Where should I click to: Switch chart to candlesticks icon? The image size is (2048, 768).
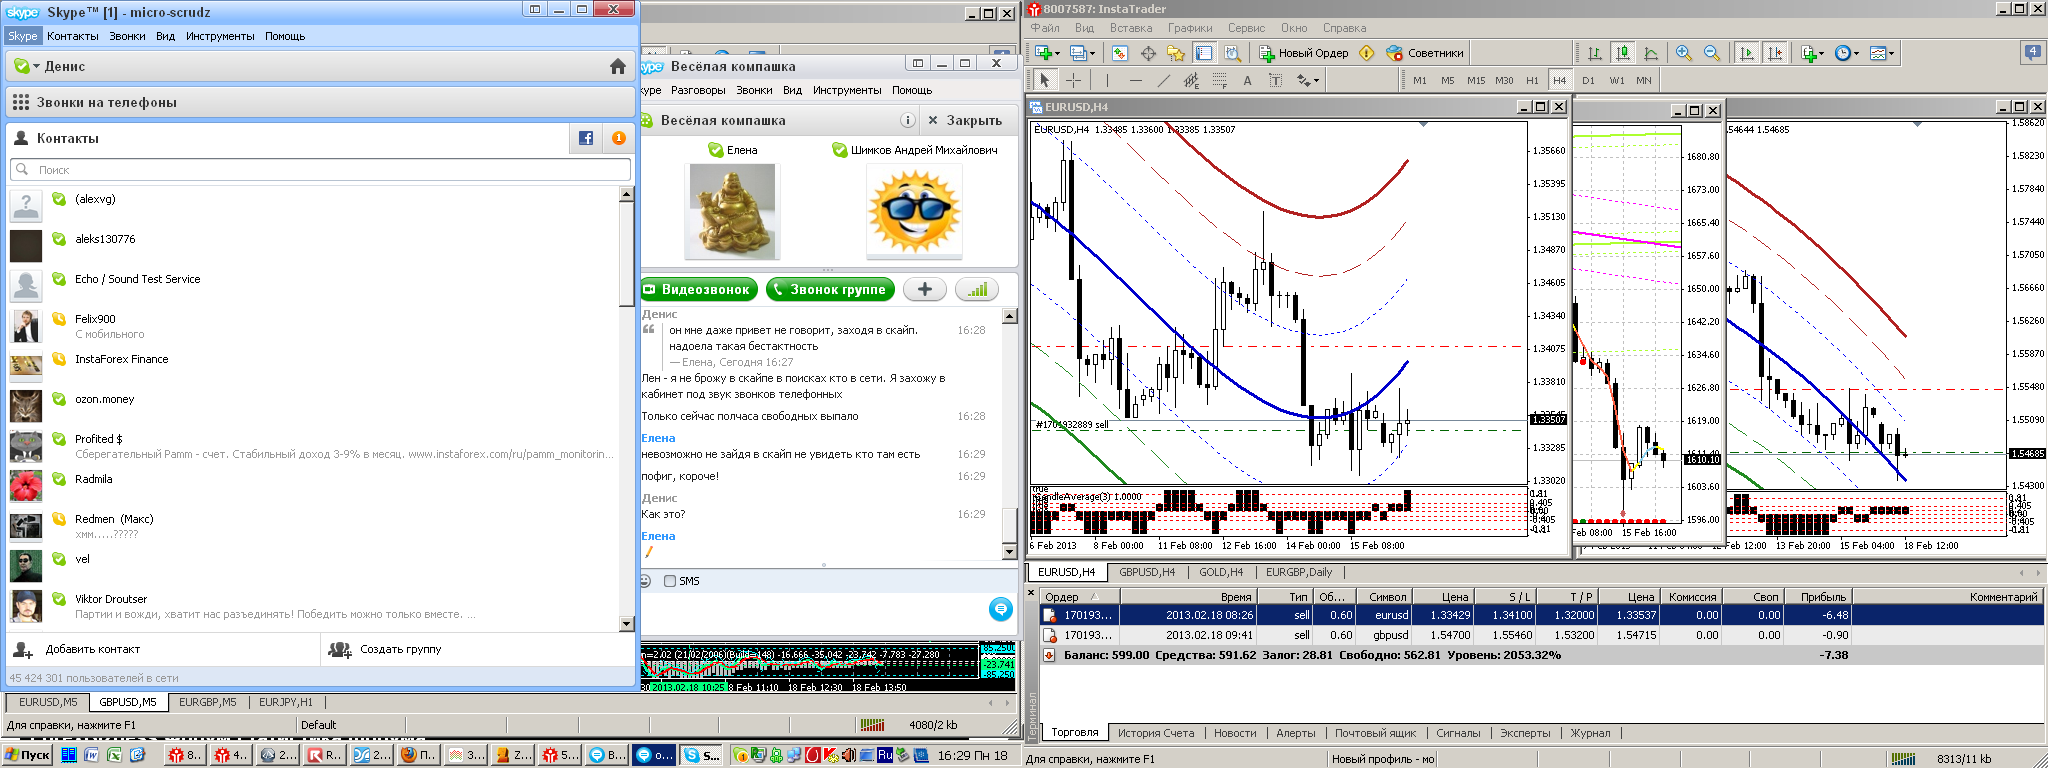(1623, 53)
